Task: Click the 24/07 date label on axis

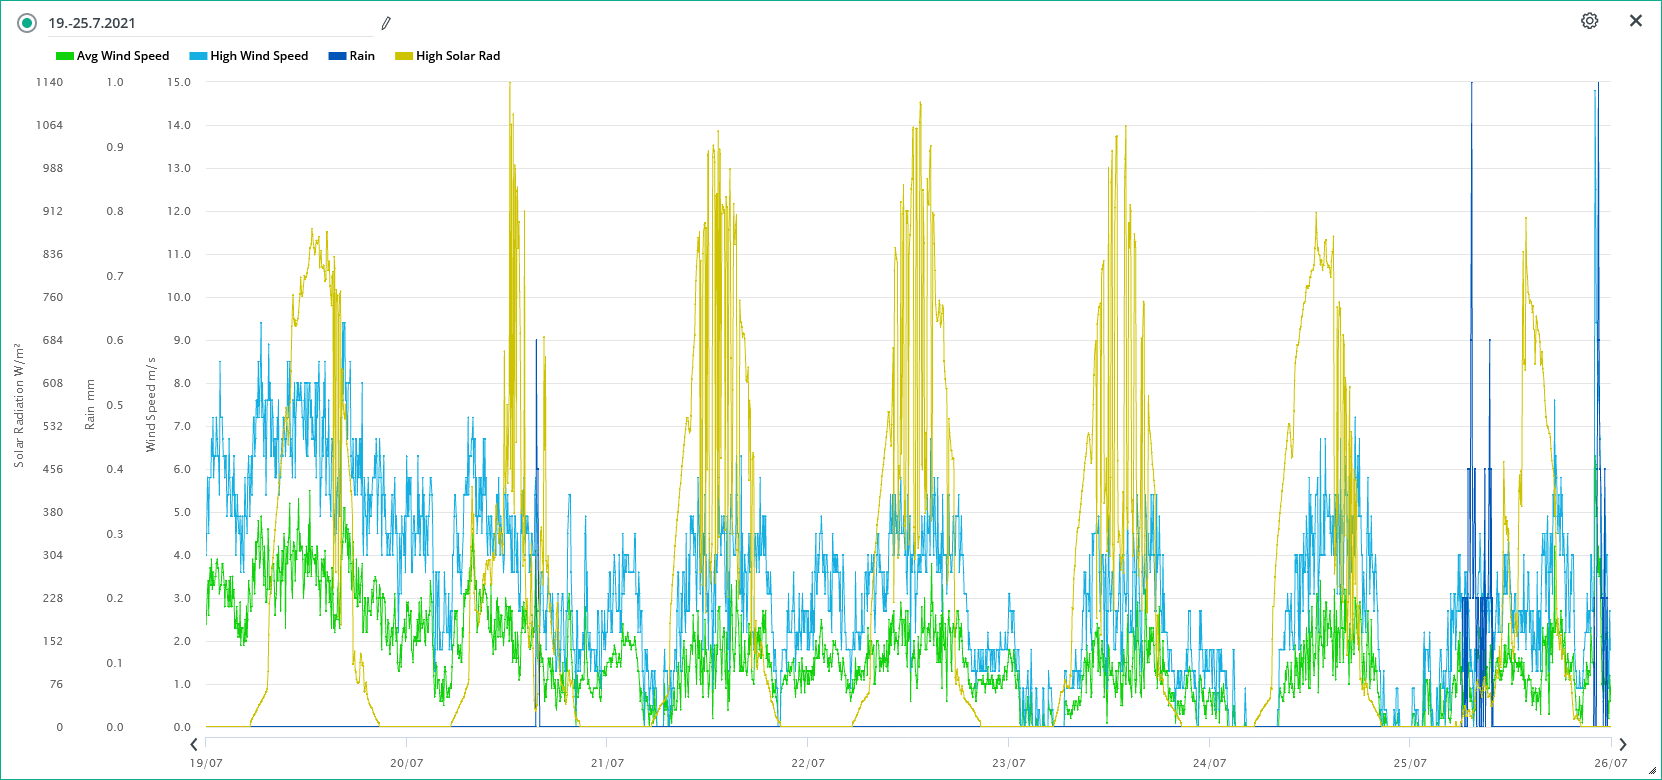Action: point(1209,763)
